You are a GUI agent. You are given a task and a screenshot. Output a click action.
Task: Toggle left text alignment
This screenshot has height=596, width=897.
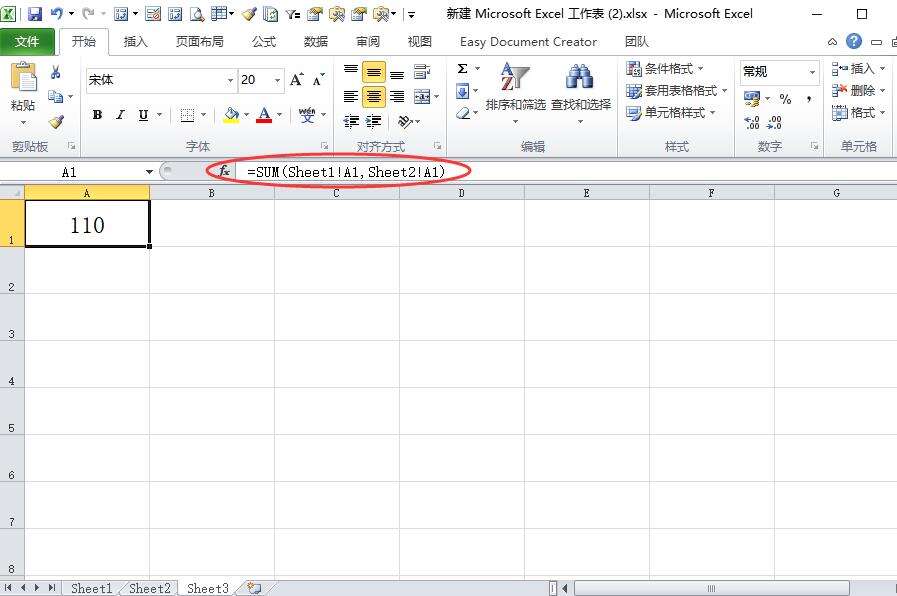point(351,97)
